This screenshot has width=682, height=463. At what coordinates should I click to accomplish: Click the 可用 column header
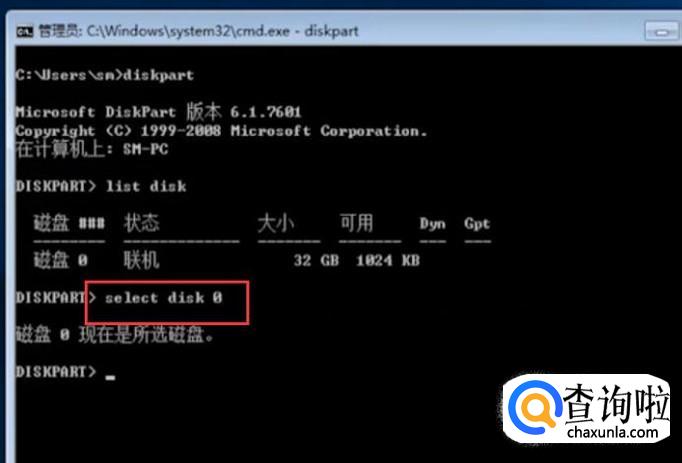[x=357, y=223]
